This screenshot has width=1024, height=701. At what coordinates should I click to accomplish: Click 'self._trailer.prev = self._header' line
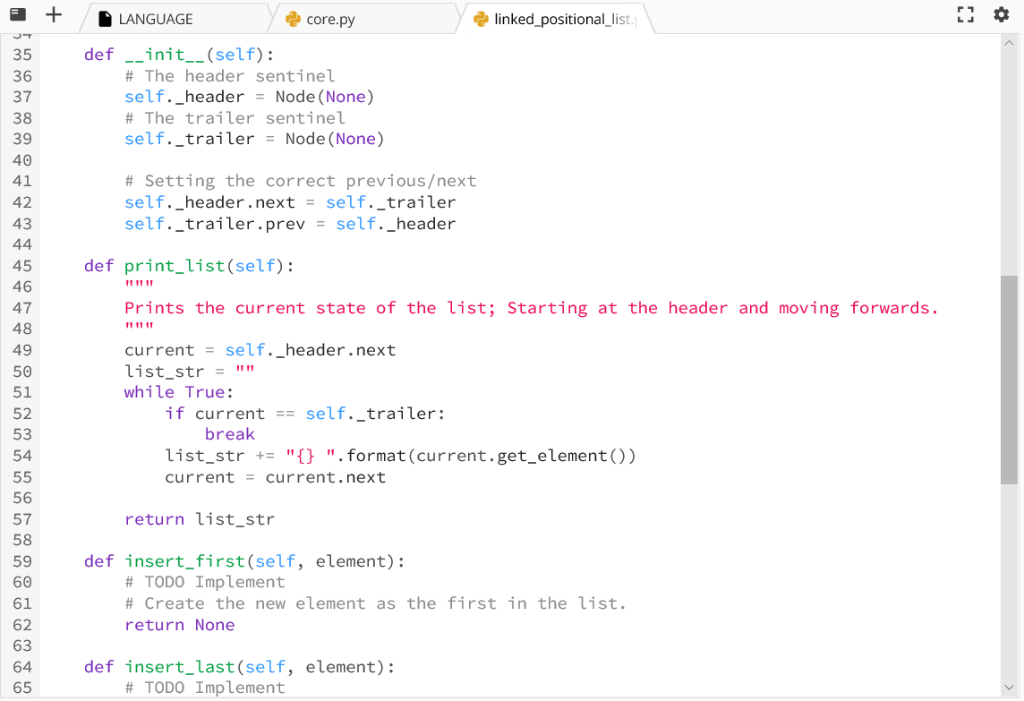pos(290,223)
